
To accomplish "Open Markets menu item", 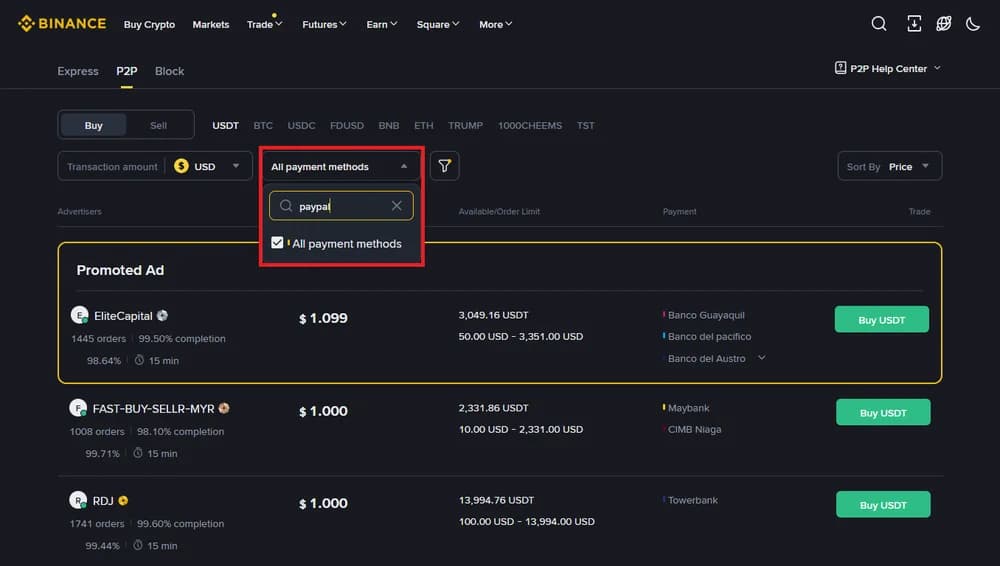I will pyautogui.click(x=210, y=24).
